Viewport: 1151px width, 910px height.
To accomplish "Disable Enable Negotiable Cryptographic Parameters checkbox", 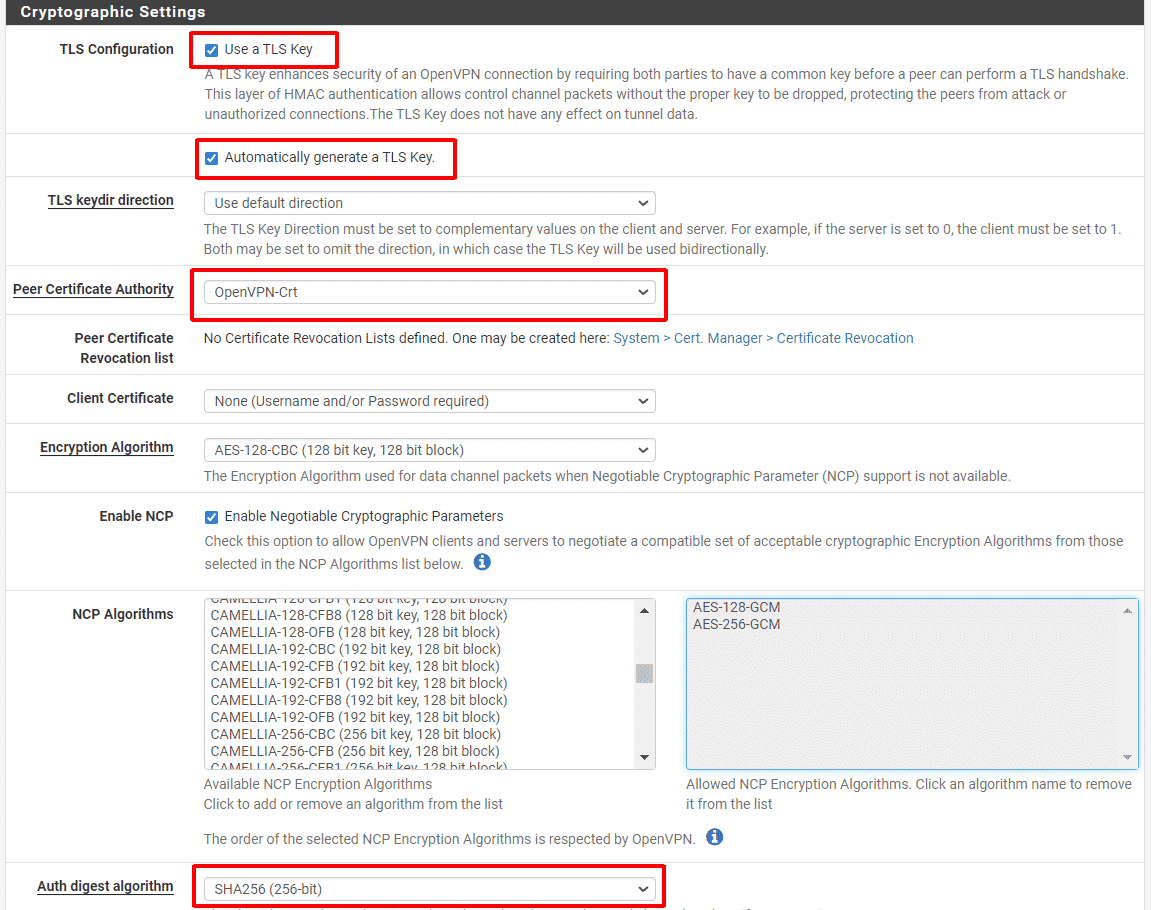I will [x=211, y=517].
